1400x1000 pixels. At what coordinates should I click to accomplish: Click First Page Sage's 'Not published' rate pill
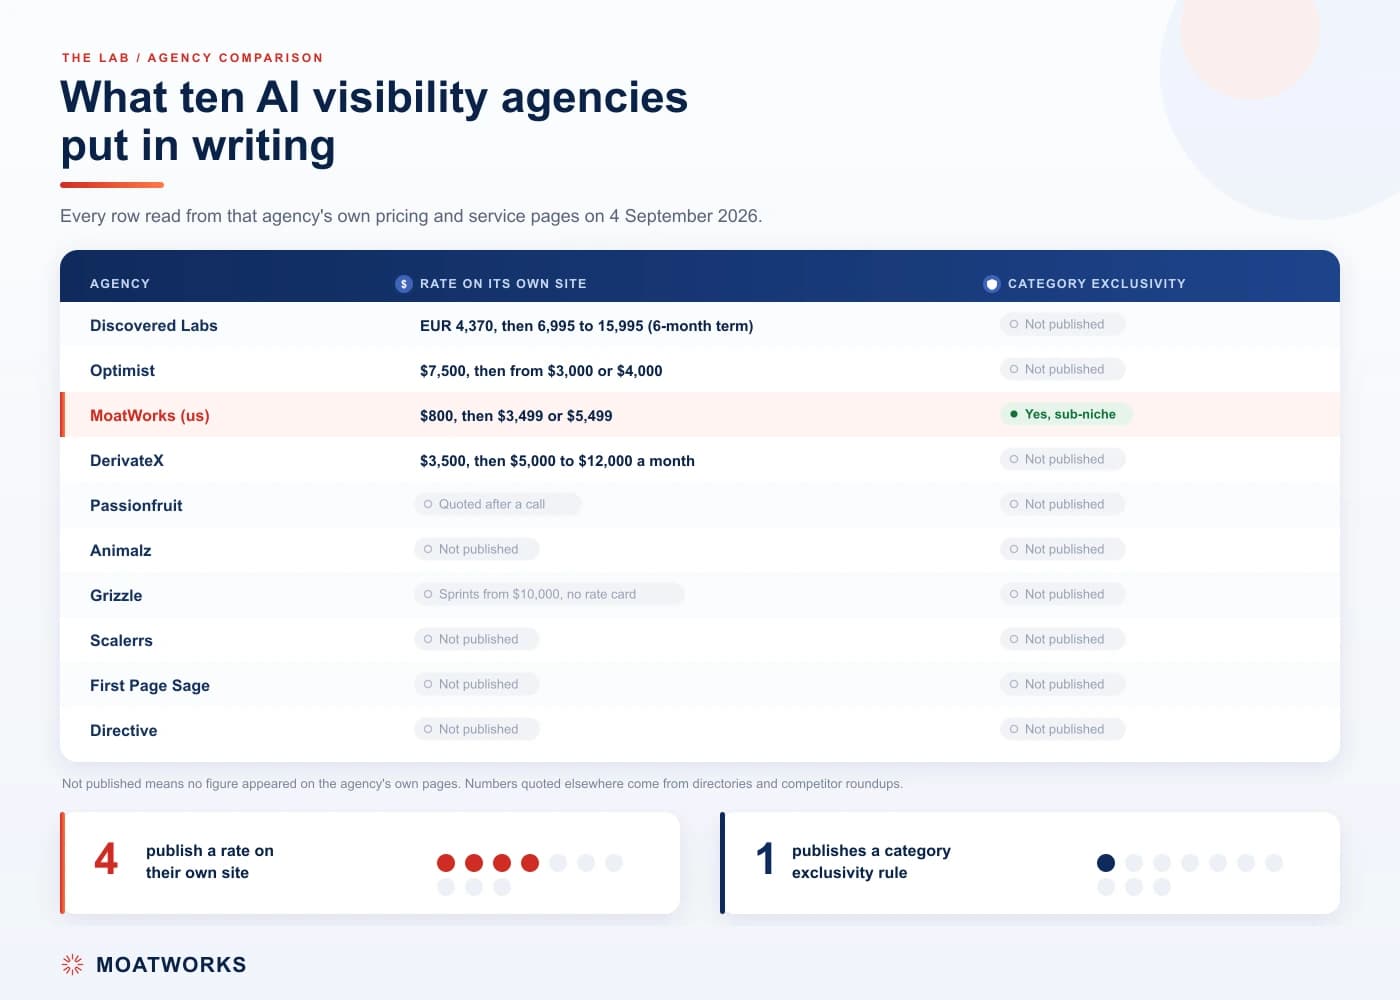click(476, 684)
